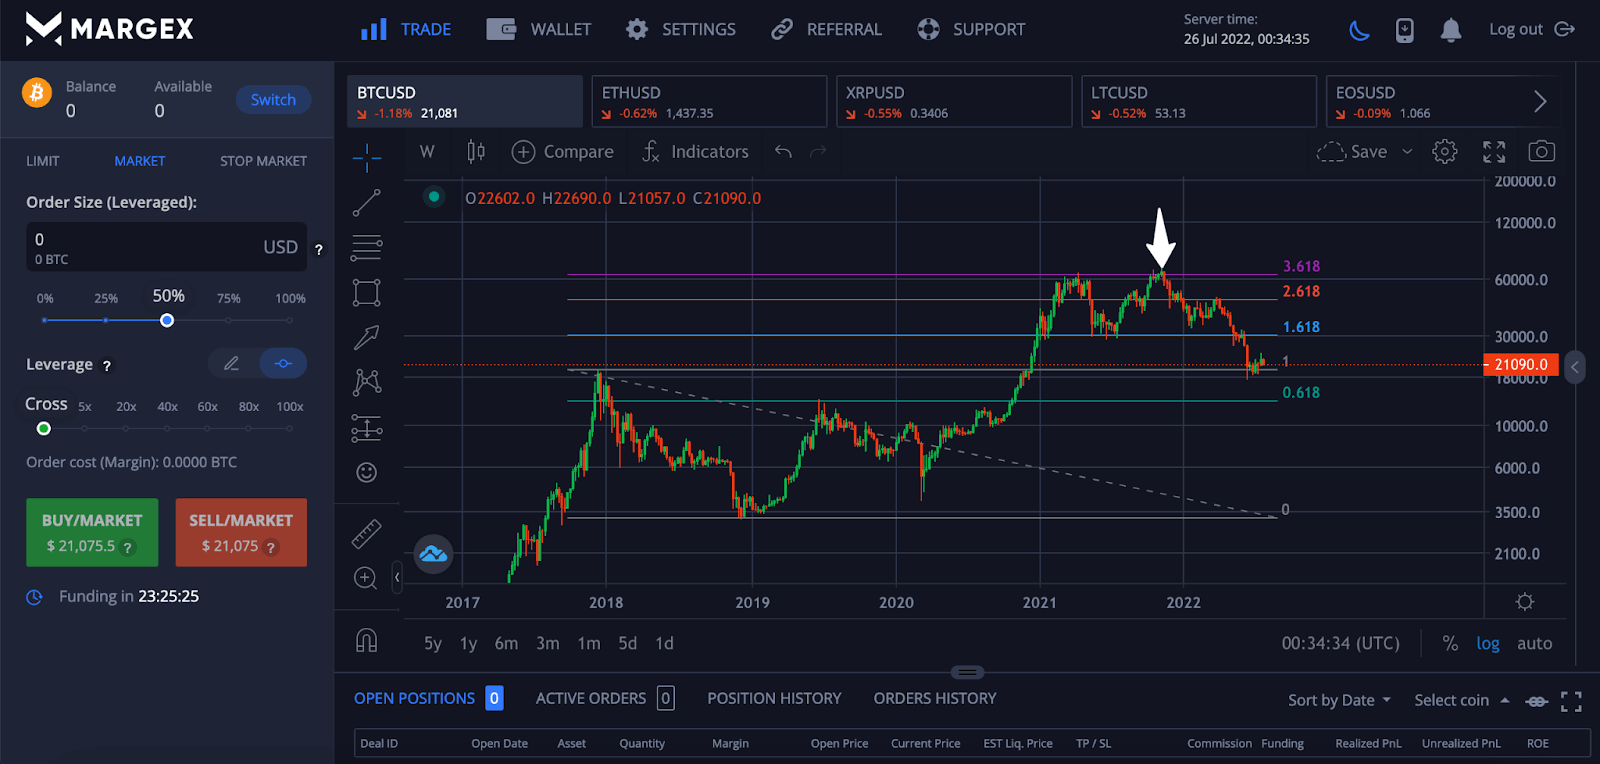Set order size slider to 75%

229,320
